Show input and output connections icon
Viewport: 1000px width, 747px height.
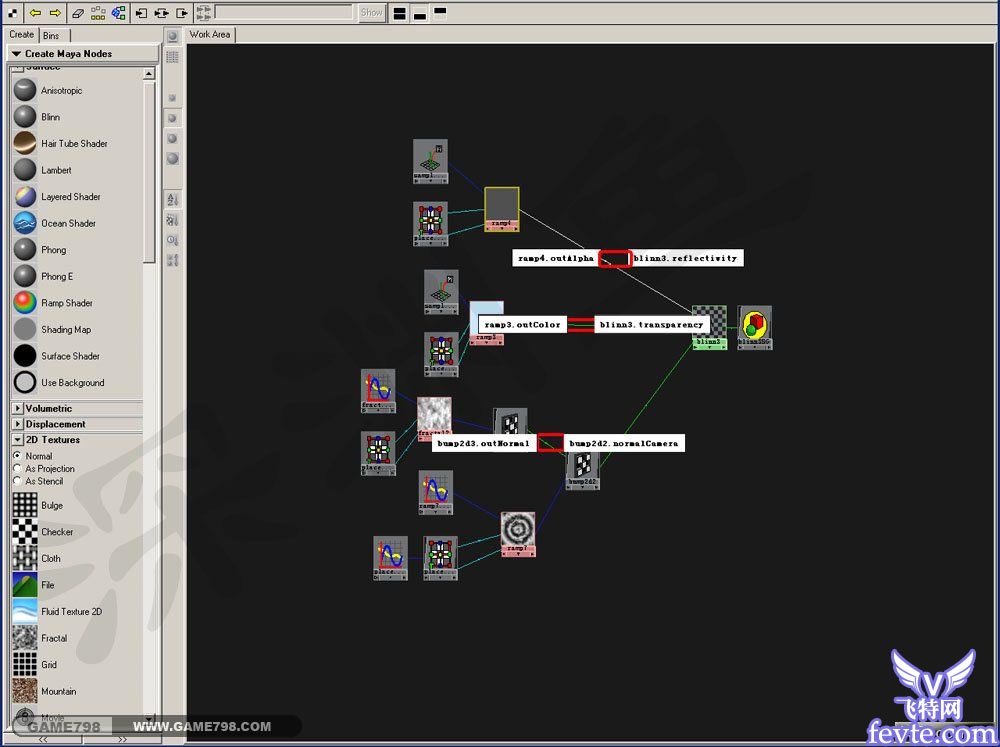[x=161, y=13]
